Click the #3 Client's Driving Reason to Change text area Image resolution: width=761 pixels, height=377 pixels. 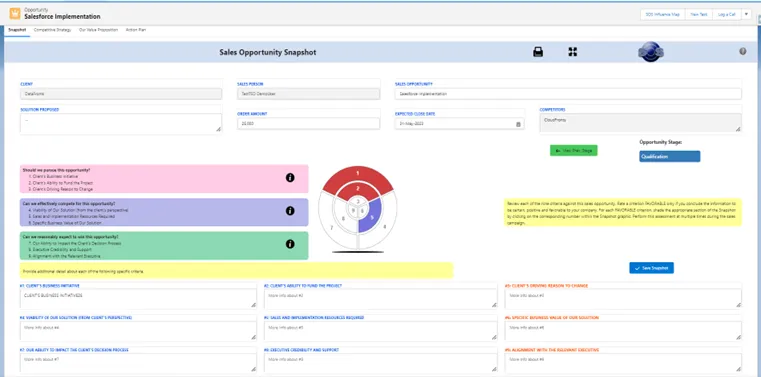pyautogui.click(x=623, y=298)
